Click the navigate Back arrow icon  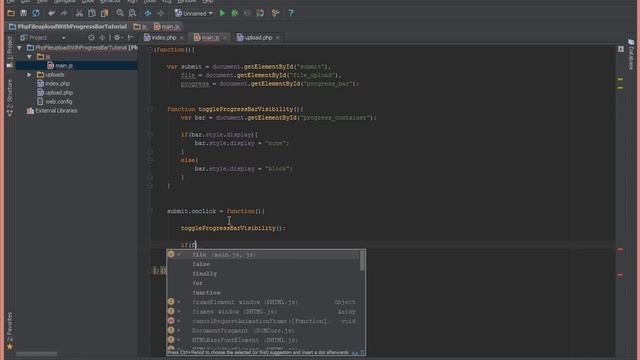click(x=148, y=13)
